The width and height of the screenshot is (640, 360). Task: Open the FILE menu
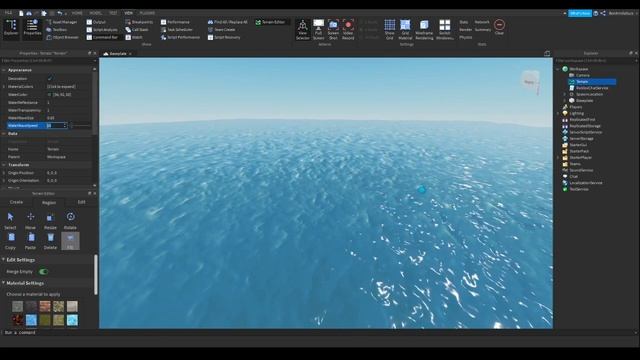pos(9,13)
